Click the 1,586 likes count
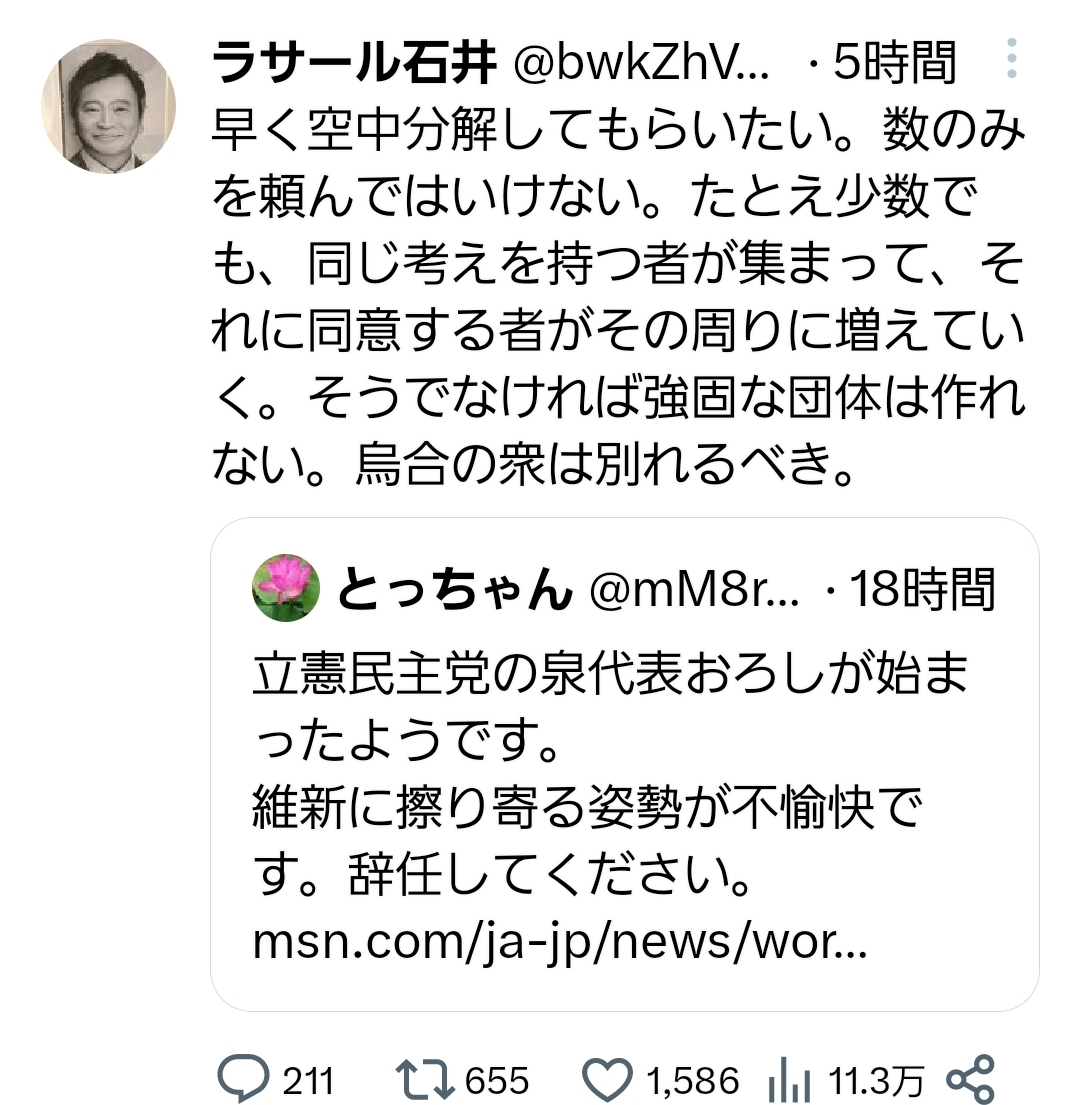The height and width of the screenshot is (1105, 1079). (x=693, y=1080)
